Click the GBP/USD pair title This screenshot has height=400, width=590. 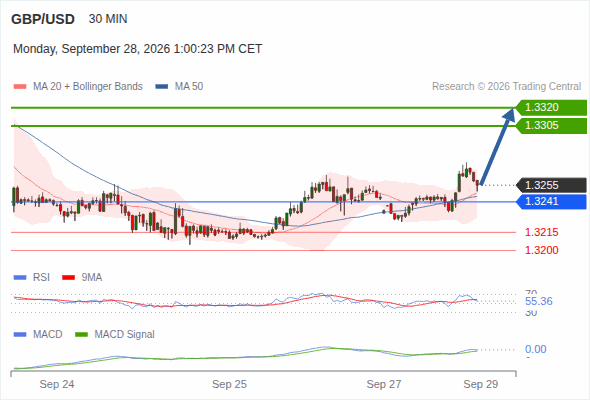click(x=43, y=19)
